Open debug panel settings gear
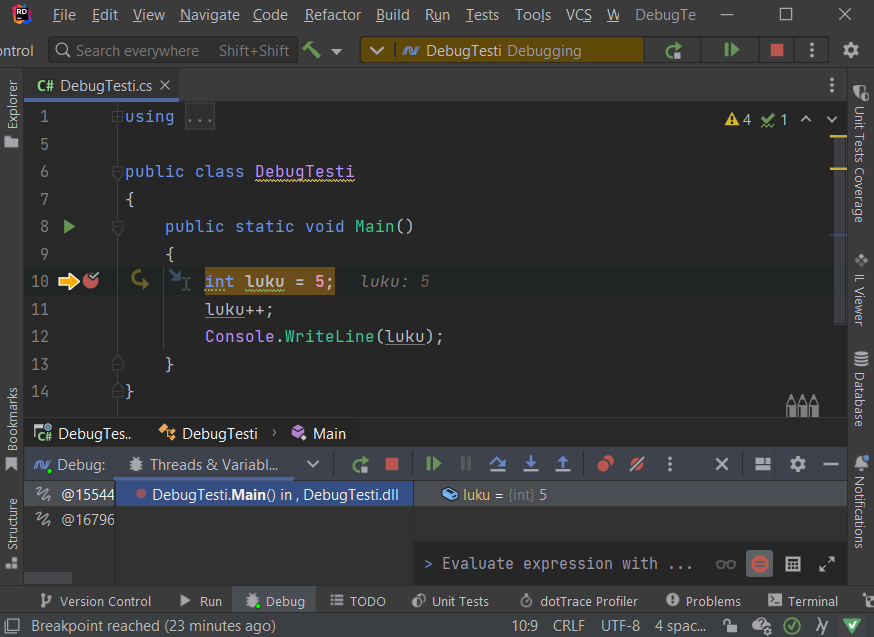This screenshot has width=874, height=637. click(x=797, y=464)
